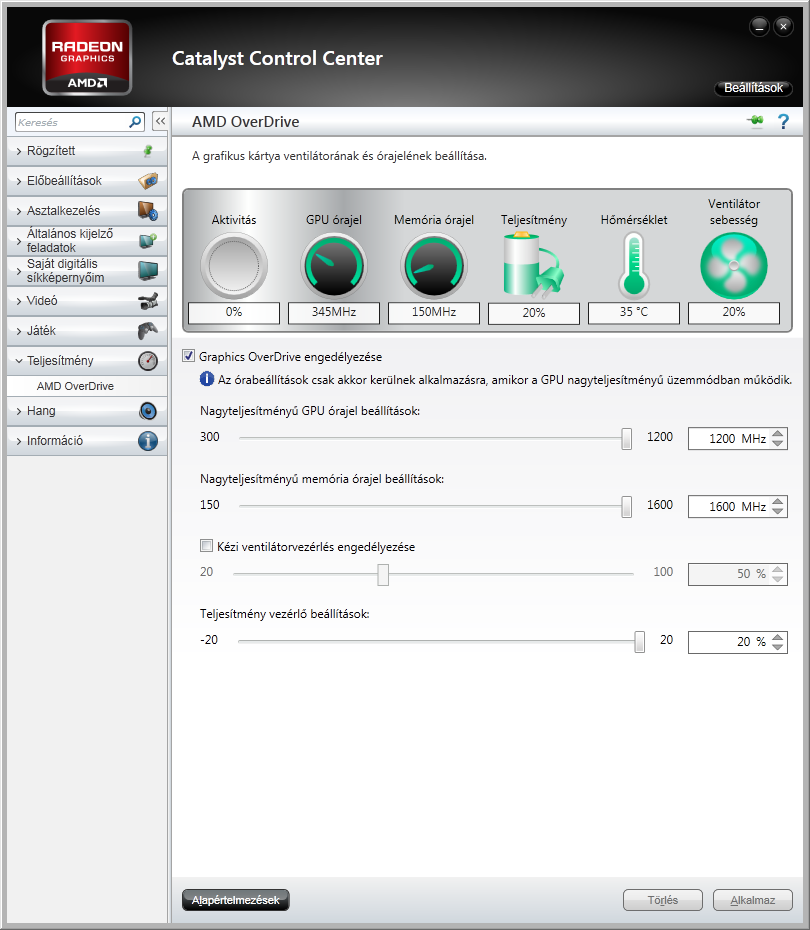Click the pin icon beside Rögzített
This screenshot has height=930, width=810.
click(x=148, y=151)
